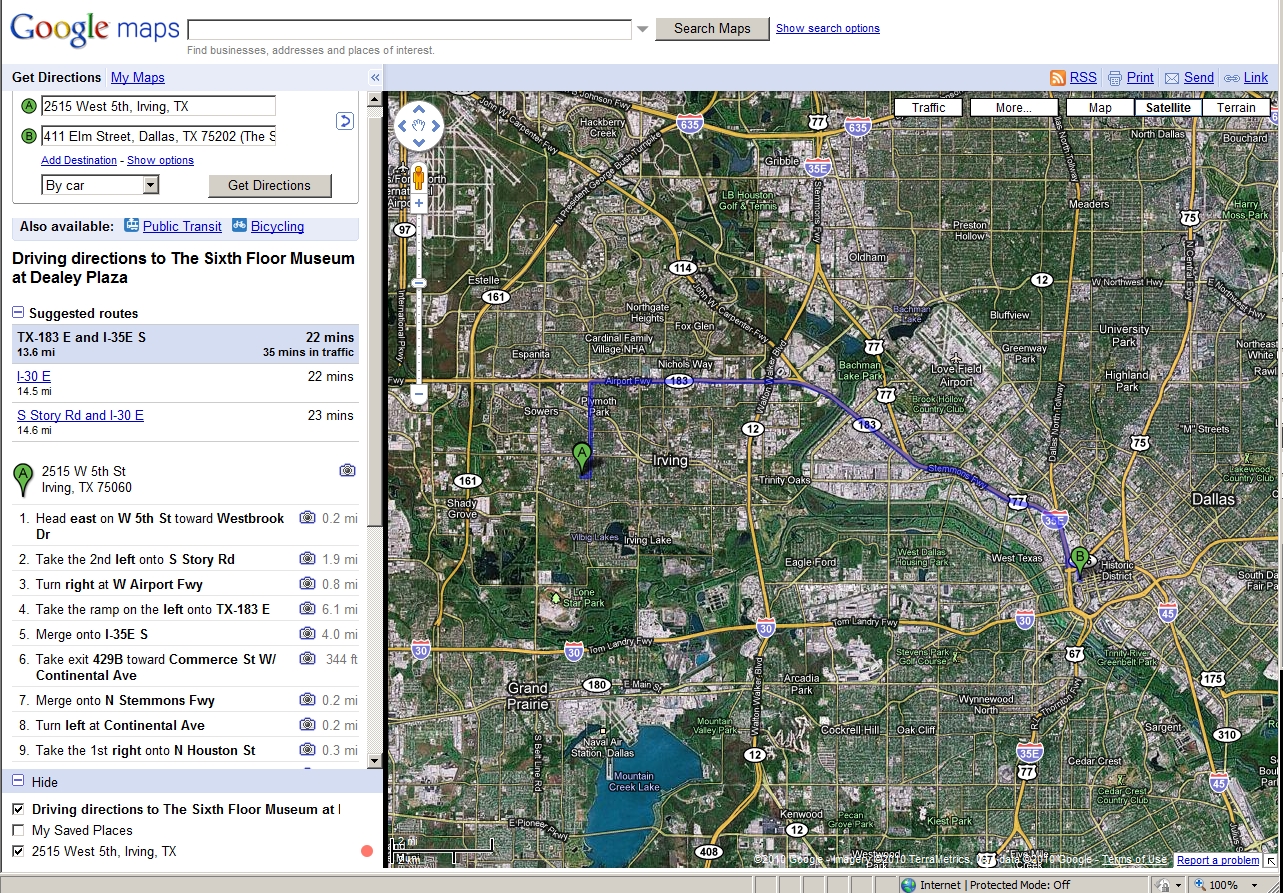The width and height of the screenshot is (1283, 893).
Task: Collapse the Suggested routes section
Action: 18,313
